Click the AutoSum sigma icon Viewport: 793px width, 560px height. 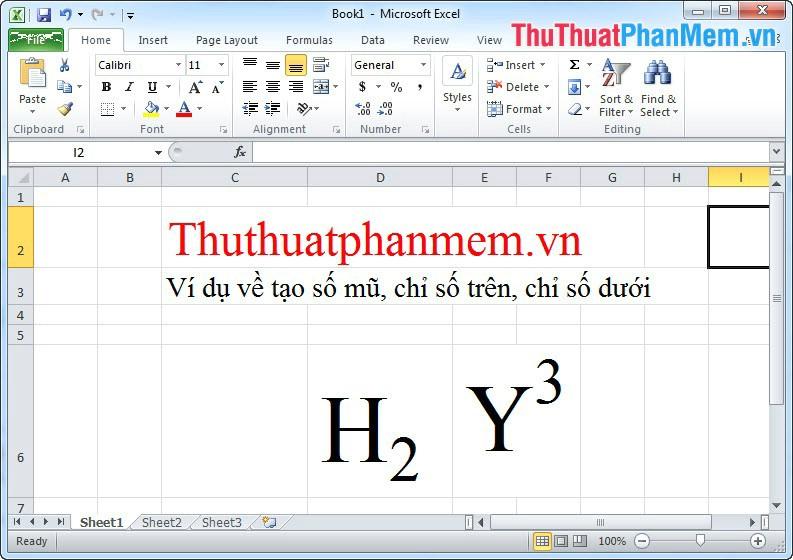(x=575, y=65)
